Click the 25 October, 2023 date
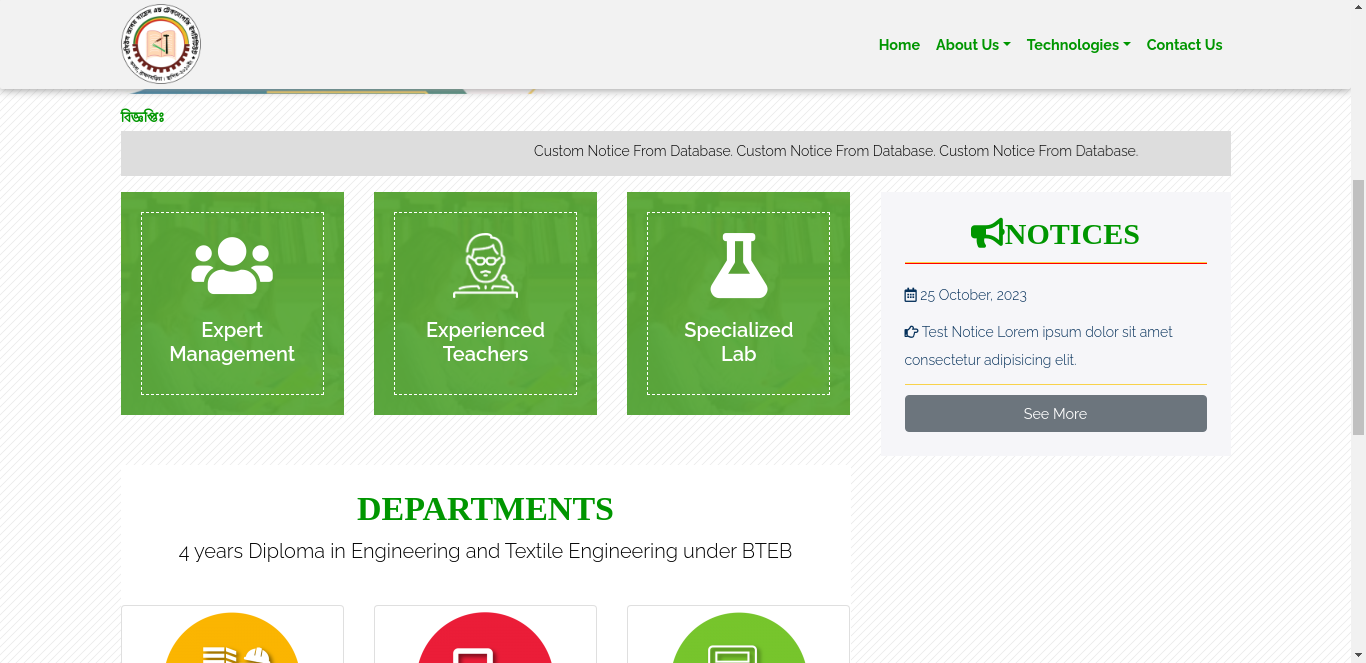The height and width of the screenshot is (663, 1366). [x=973, y=295]
